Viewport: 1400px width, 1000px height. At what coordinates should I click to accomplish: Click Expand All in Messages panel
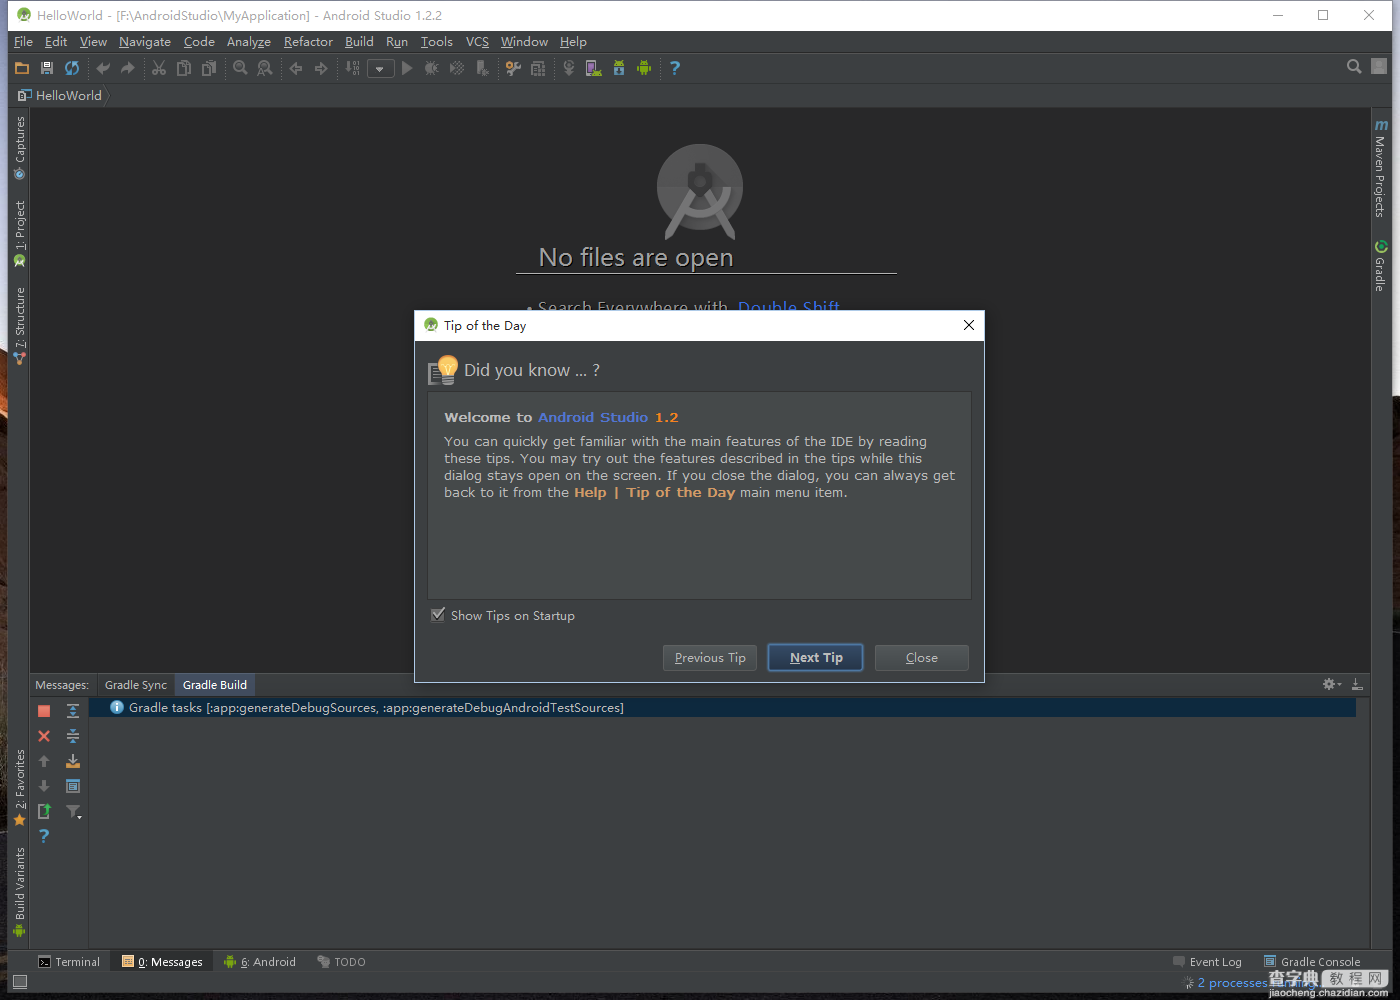click(x=73, y=711)
